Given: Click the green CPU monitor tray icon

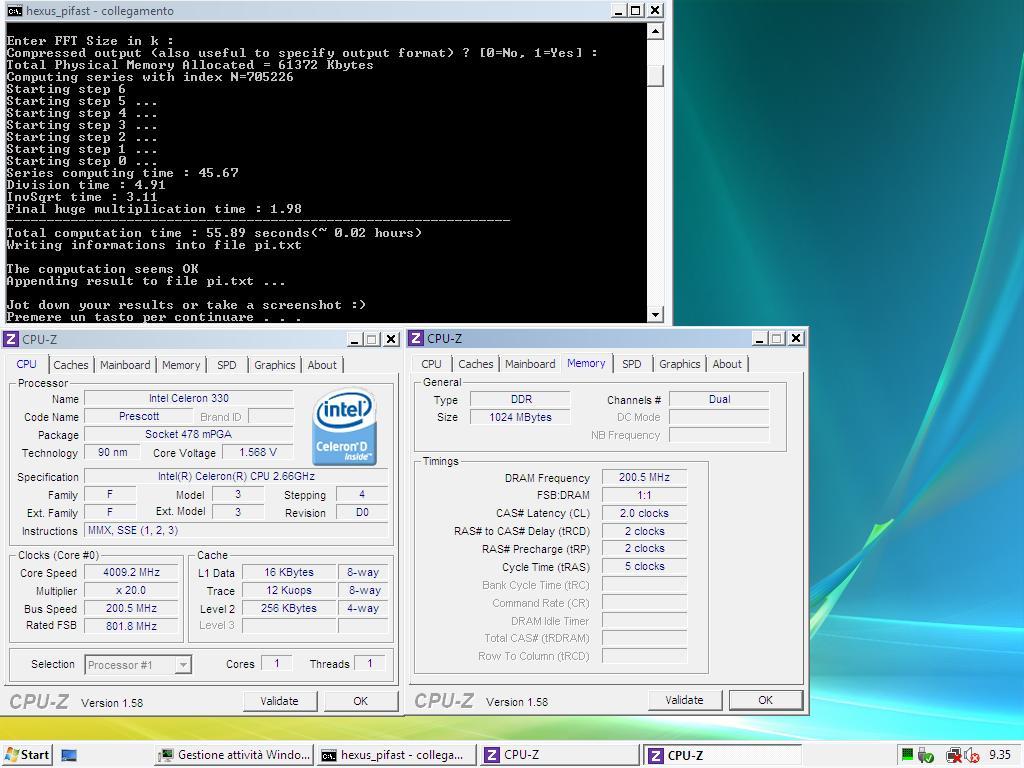Looking at the screenshot, I should click(907, 755).
